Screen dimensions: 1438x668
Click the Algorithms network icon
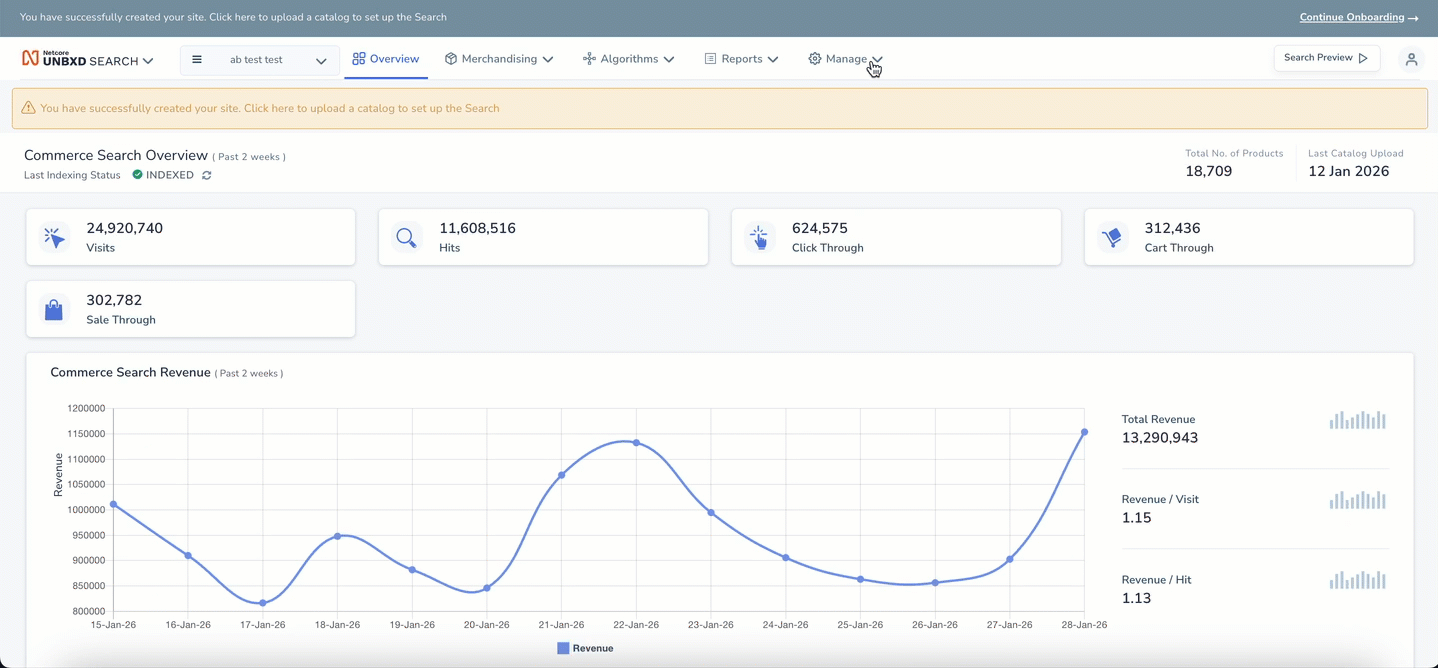point(589,59)
